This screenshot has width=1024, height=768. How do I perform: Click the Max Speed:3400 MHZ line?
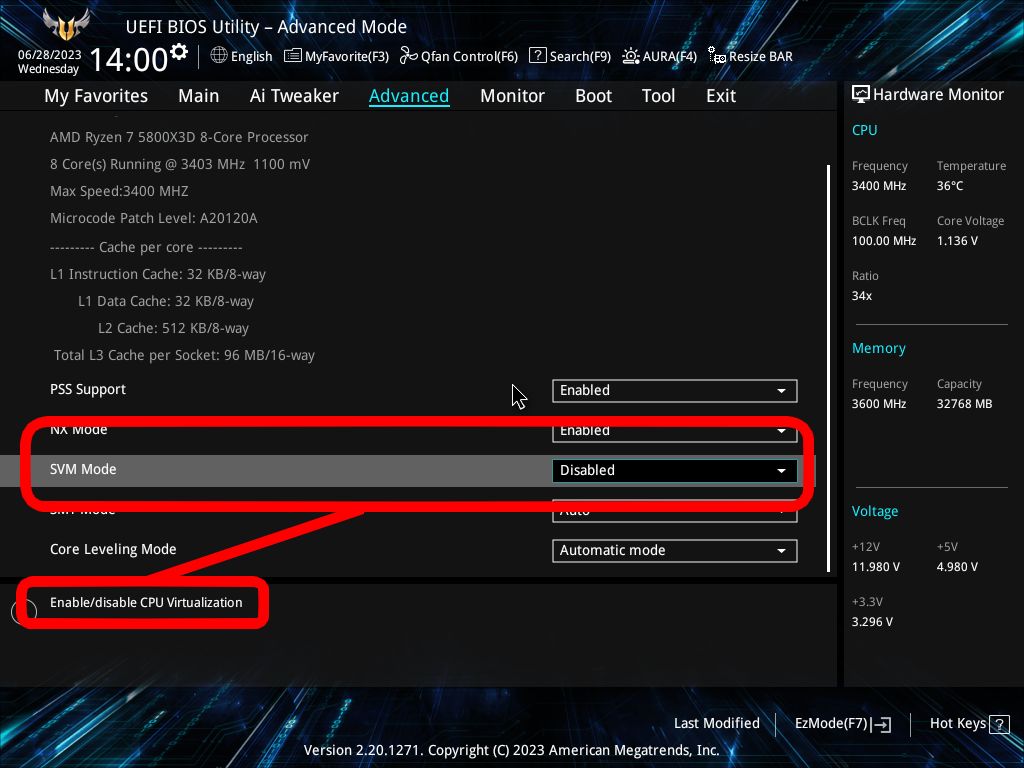(119, 191)
